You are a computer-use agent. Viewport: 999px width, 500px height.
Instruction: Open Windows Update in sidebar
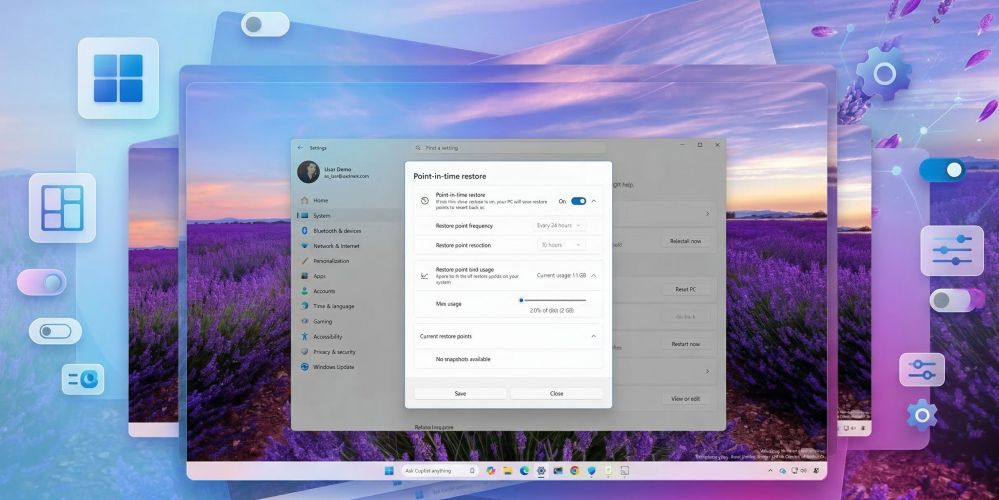[333, 367]
